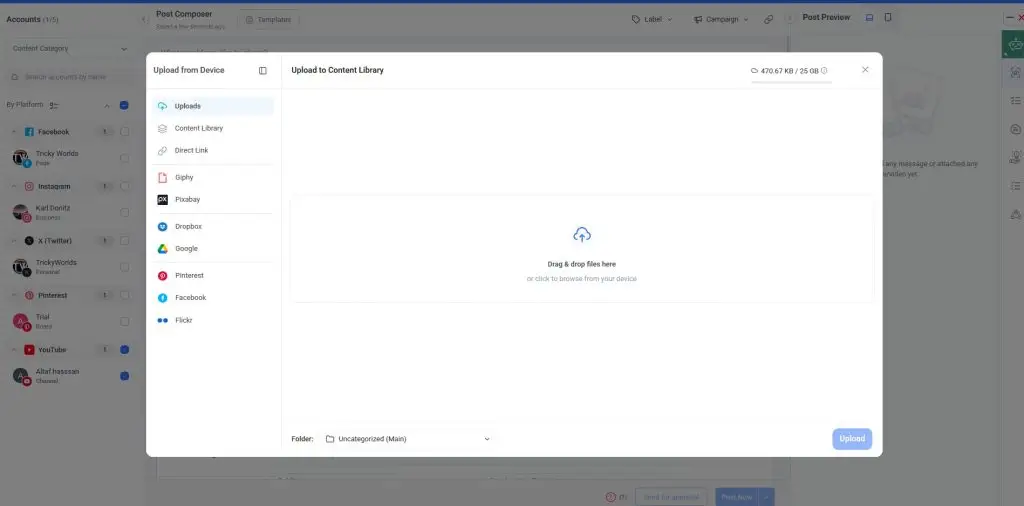Click the 'Drag & drop files here' text
Viewport: 1024px width, 506px height.
(581, 264)
